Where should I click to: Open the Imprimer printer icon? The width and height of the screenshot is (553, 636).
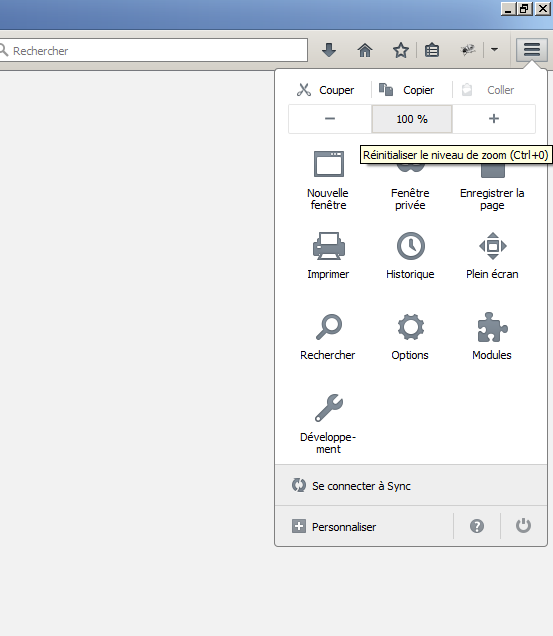328,256
